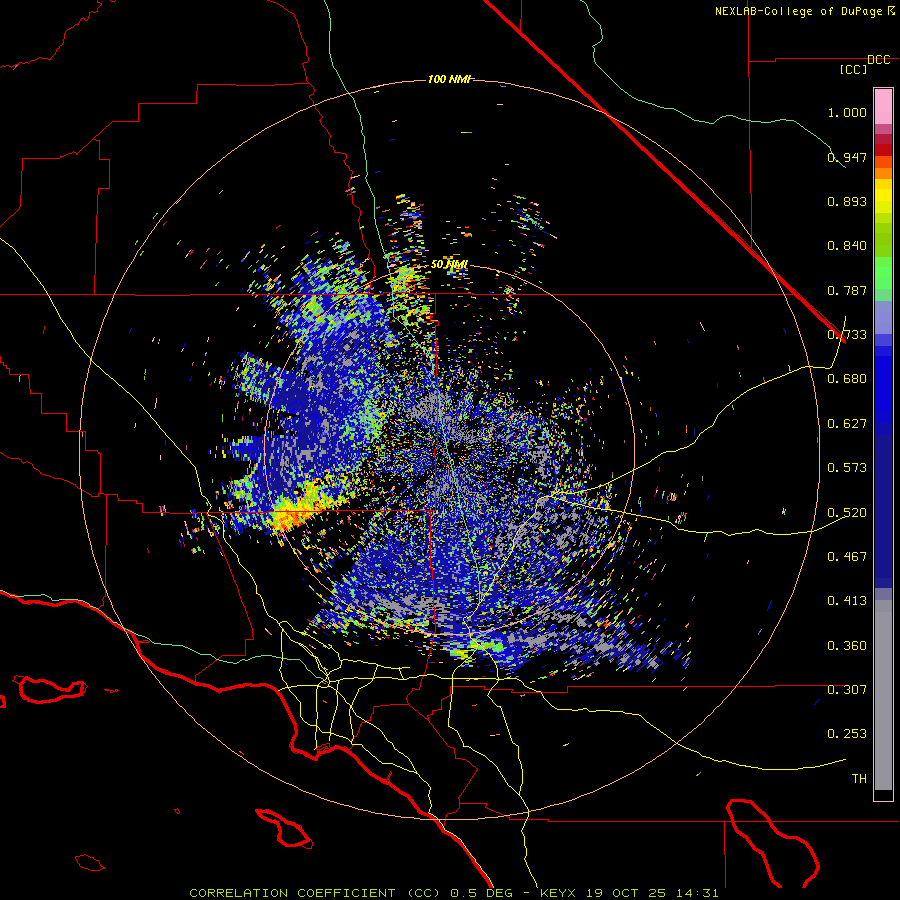This screenshot has width=900, height=900.
Task: Select the 0.787 scale value
Action: coord(847,290)
